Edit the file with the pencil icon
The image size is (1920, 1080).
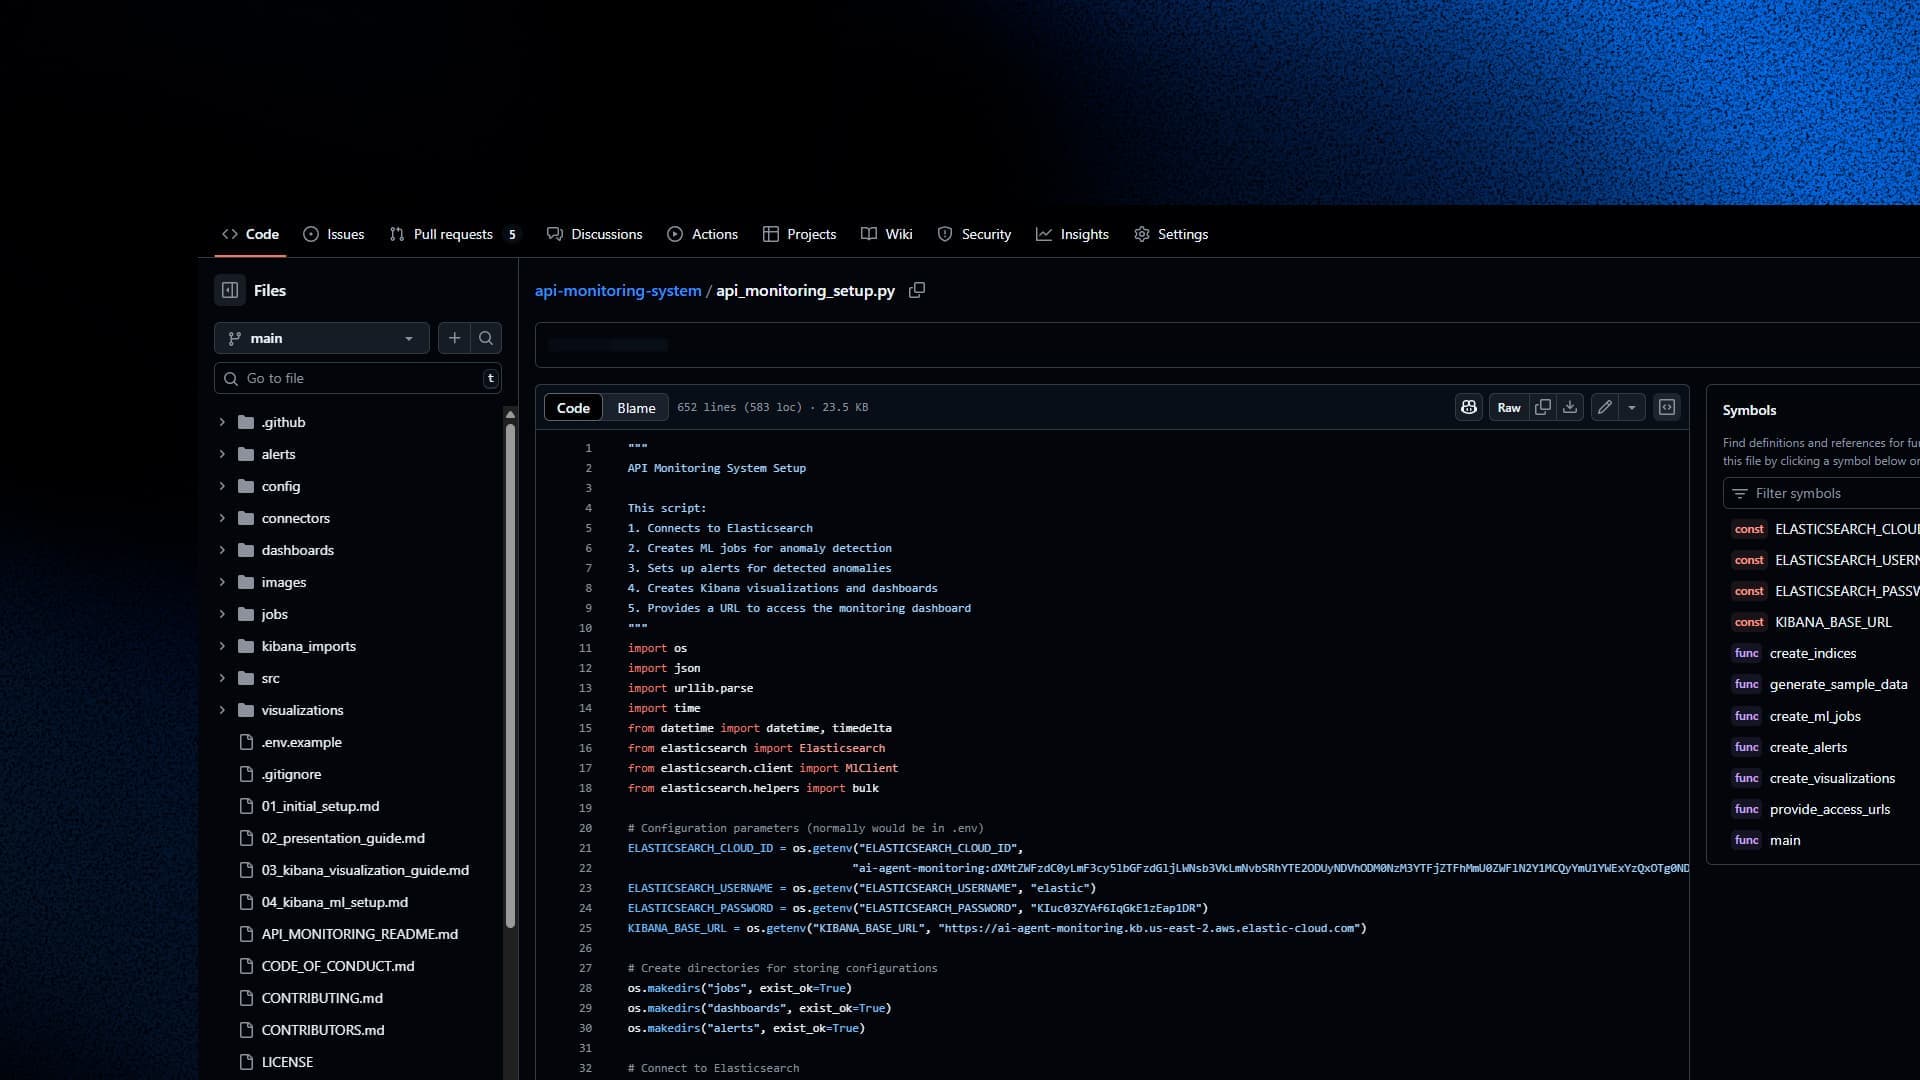coord(1604,407)
